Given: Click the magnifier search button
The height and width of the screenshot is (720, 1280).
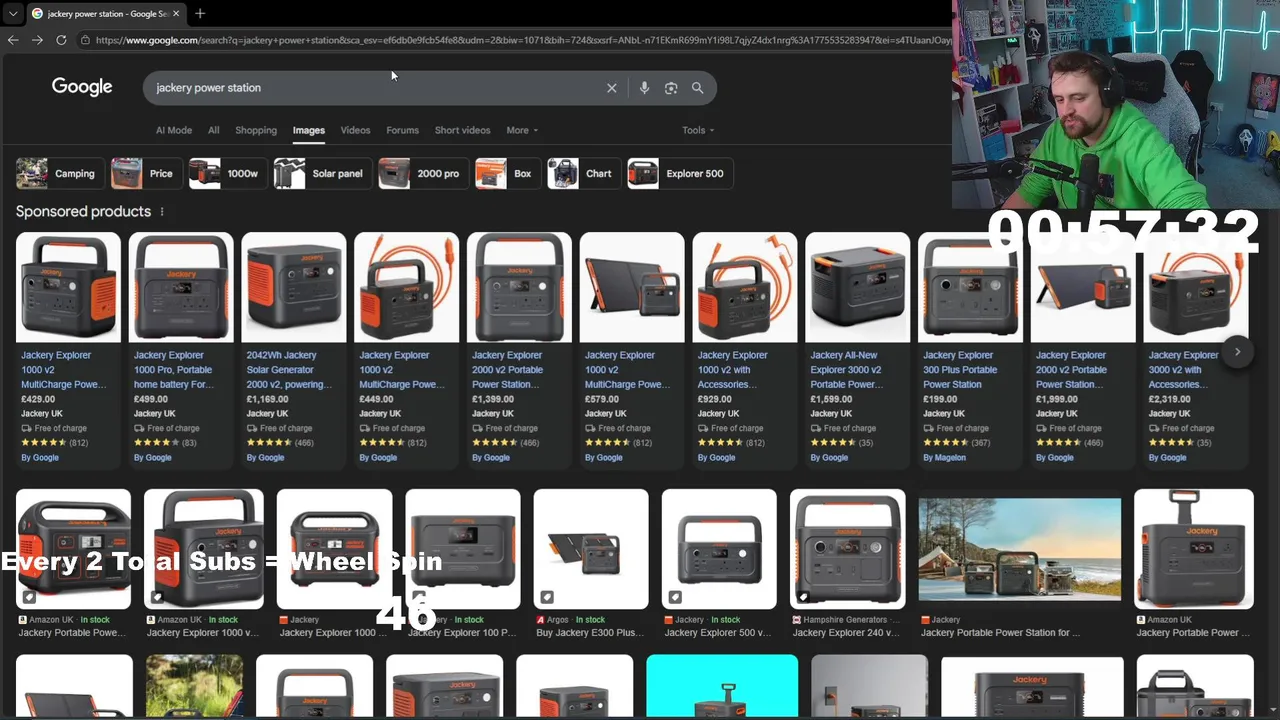Looking at the screenshot, I should point(697,88).
